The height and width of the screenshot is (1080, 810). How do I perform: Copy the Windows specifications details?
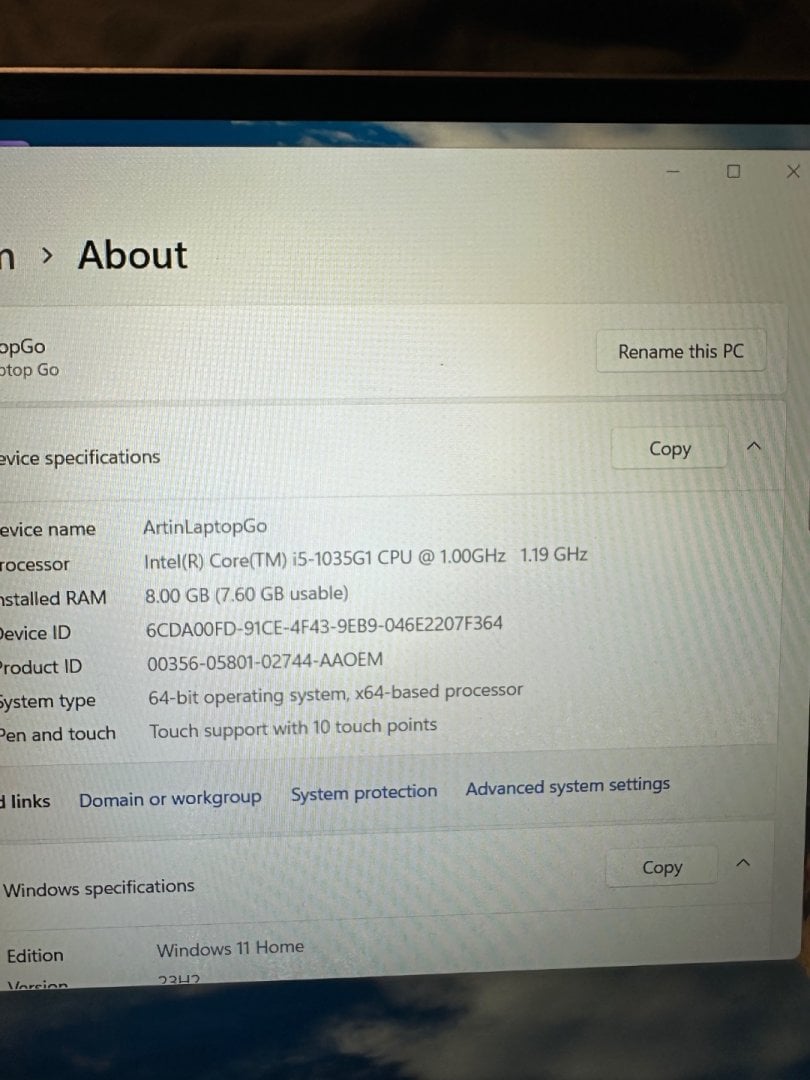coord(662,867)
